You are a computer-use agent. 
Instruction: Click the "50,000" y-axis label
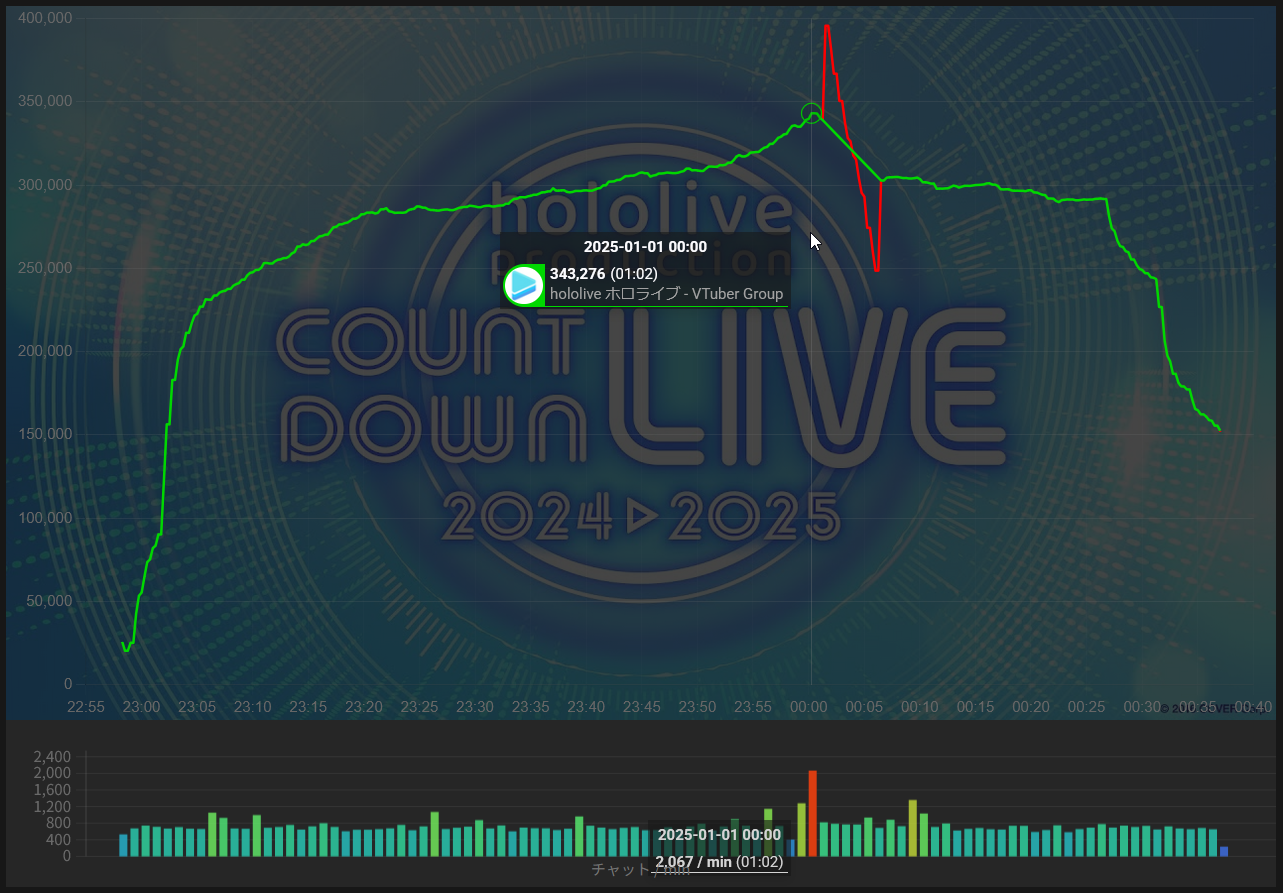tap(49, 601)
